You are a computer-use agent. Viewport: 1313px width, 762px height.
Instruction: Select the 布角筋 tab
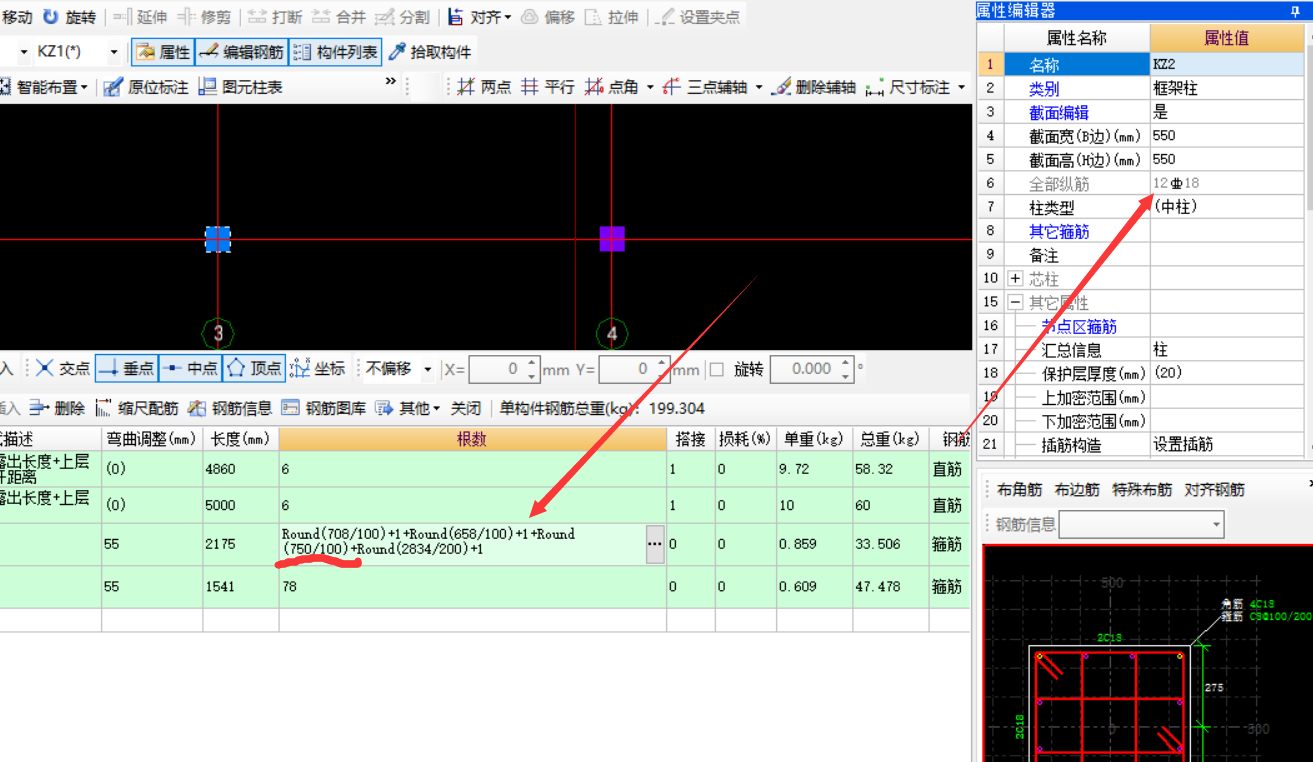pyautogui.click(x=1019, y=490)
